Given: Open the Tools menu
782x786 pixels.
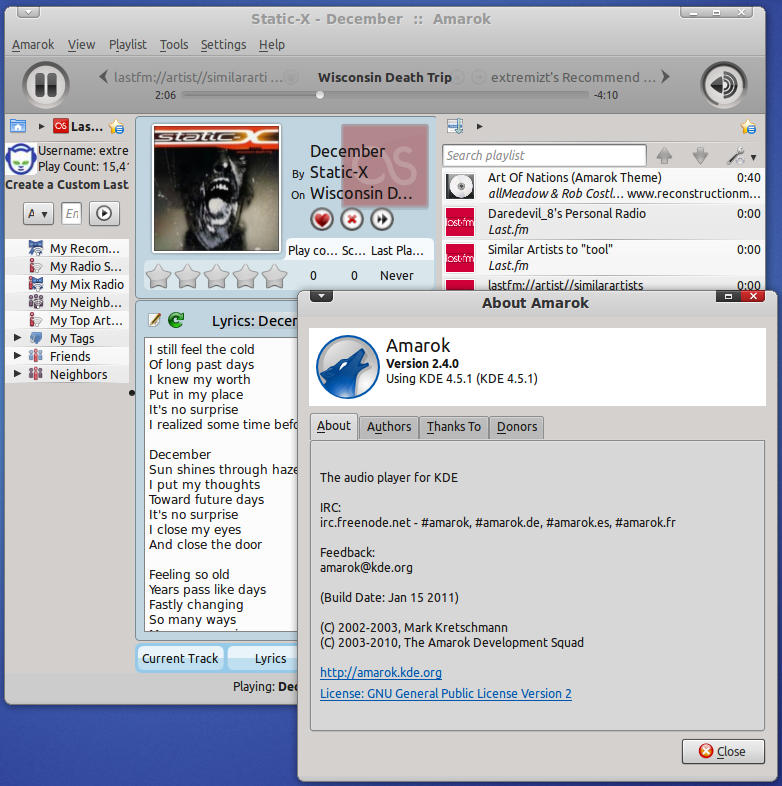Looking at the screenshot, I should coord(174,45).
